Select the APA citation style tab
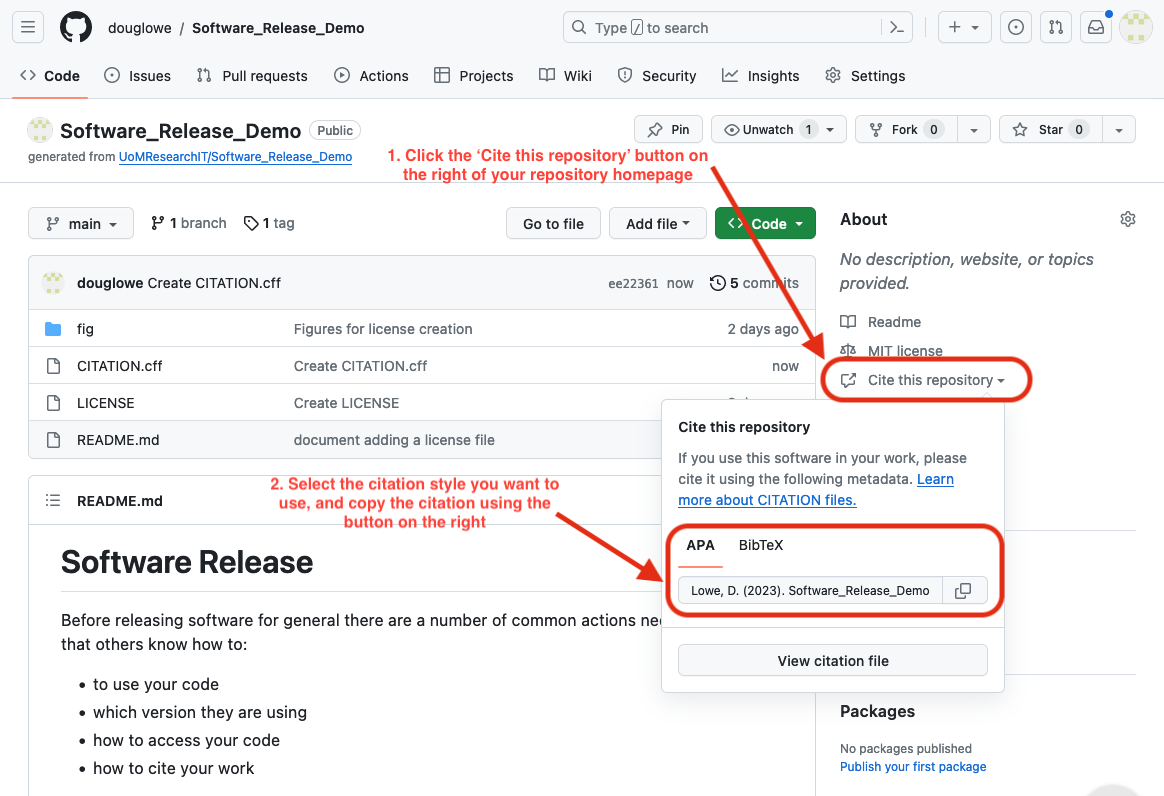The image size is (1164, 796). (700, 545)
